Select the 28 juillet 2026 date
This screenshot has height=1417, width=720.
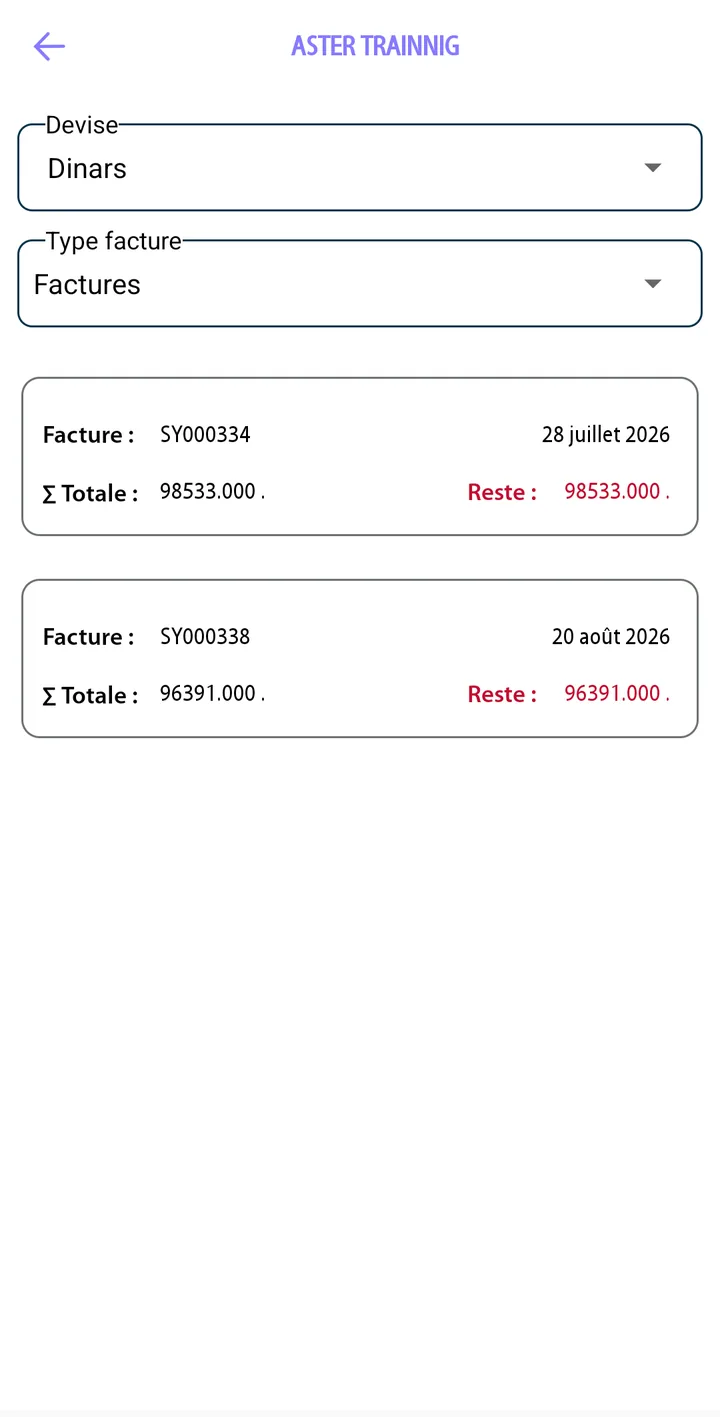(606, 435)
